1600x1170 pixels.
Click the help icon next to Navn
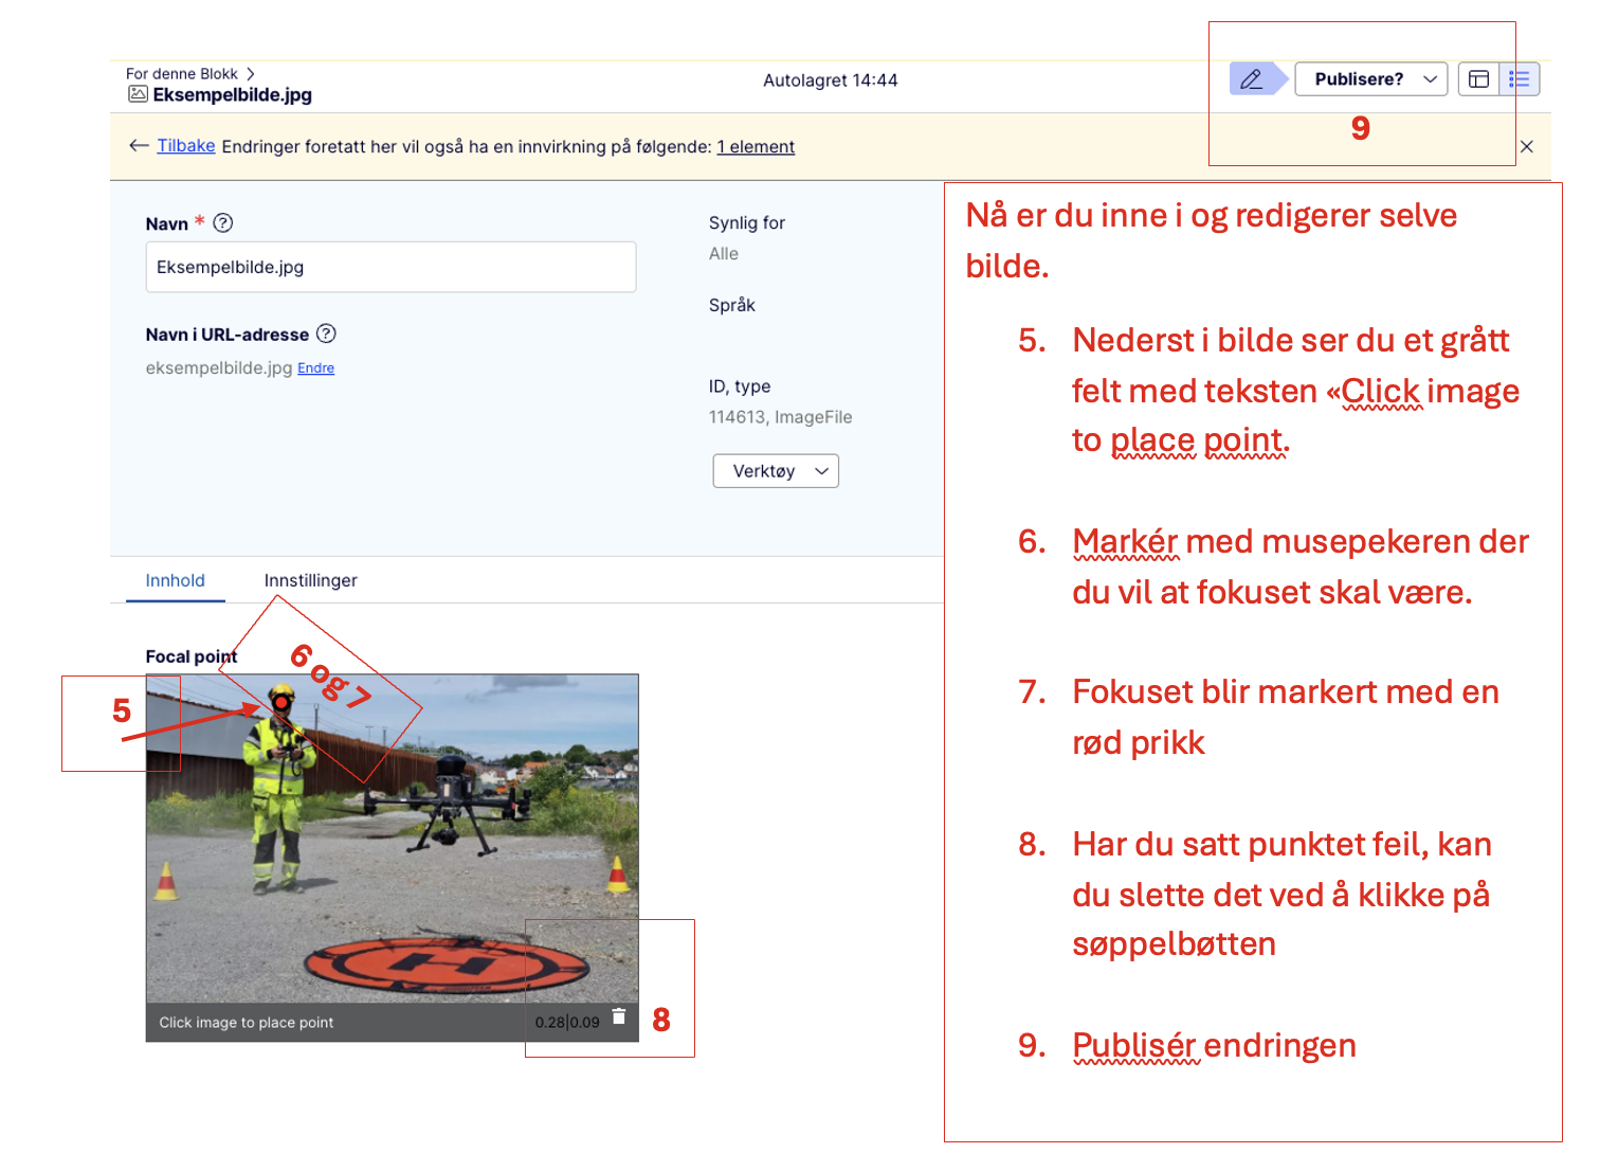coord(223,223)
